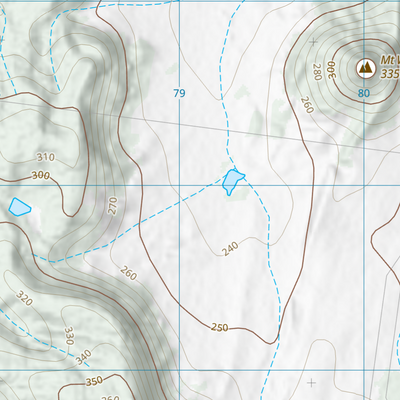The height and width of the screenshot is (400, 400).
Task: Click the '350' contour label
Action: click(94, 382)
